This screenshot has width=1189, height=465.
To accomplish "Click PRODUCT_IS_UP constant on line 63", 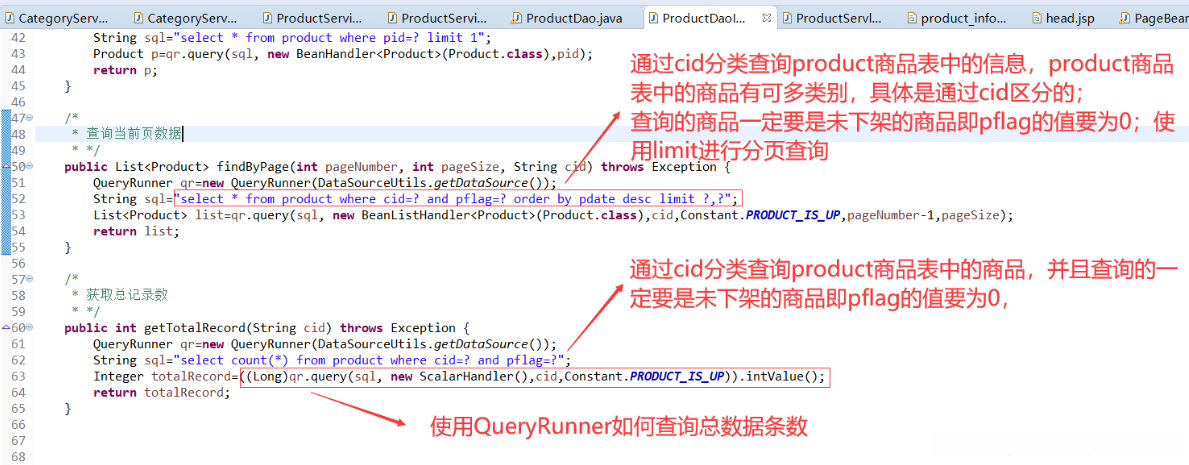I will [x=678, y=376].
